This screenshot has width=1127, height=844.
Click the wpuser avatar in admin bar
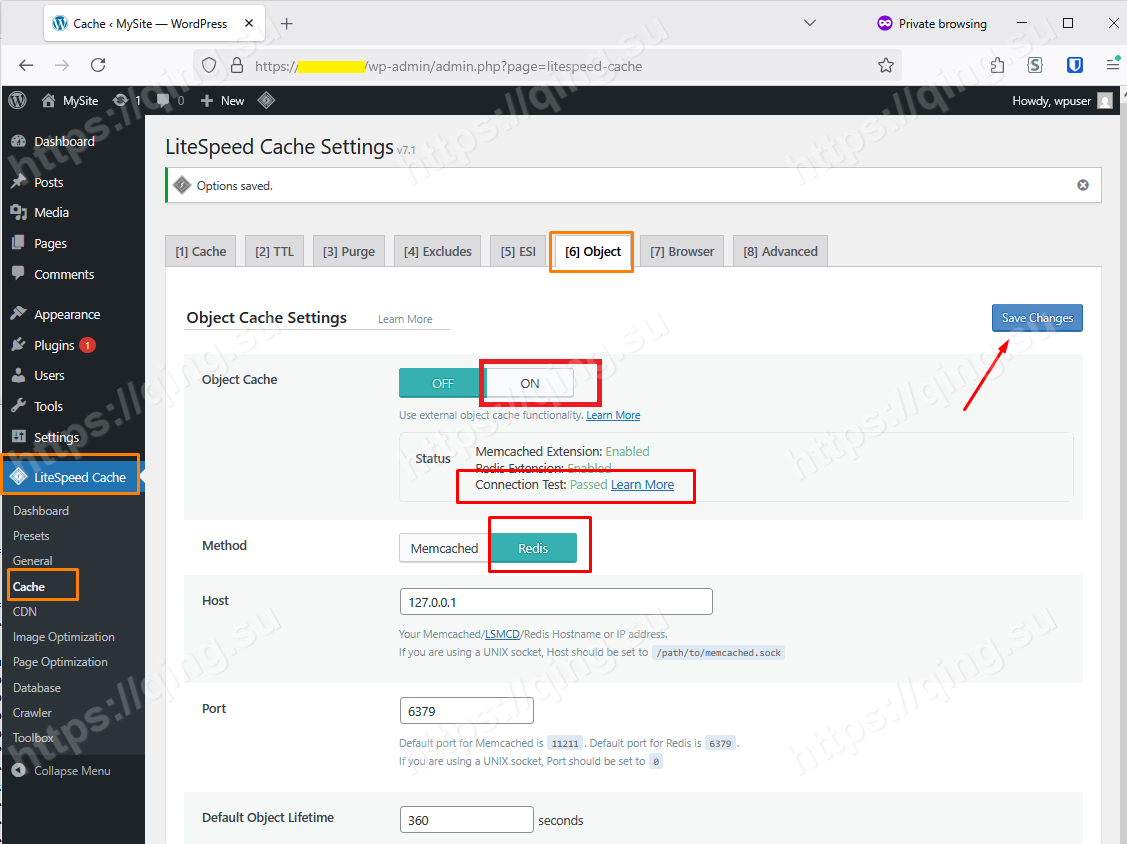pos(1105,101)
